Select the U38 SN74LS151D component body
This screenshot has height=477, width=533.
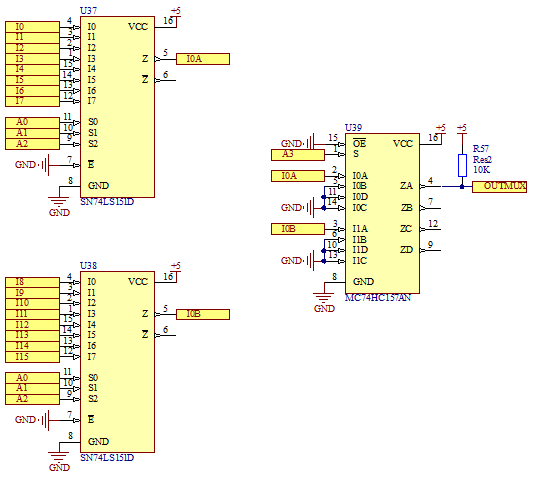click(117, 362)
